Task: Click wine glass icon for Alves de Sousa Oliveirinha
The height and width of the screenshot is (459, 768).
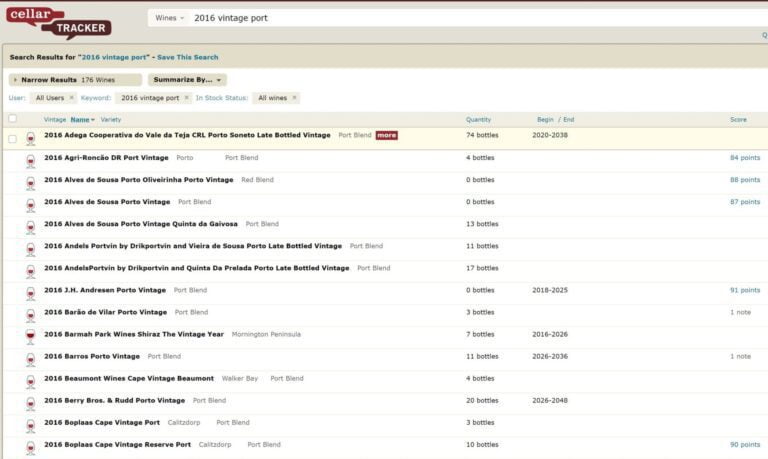Action: point(31,183)
